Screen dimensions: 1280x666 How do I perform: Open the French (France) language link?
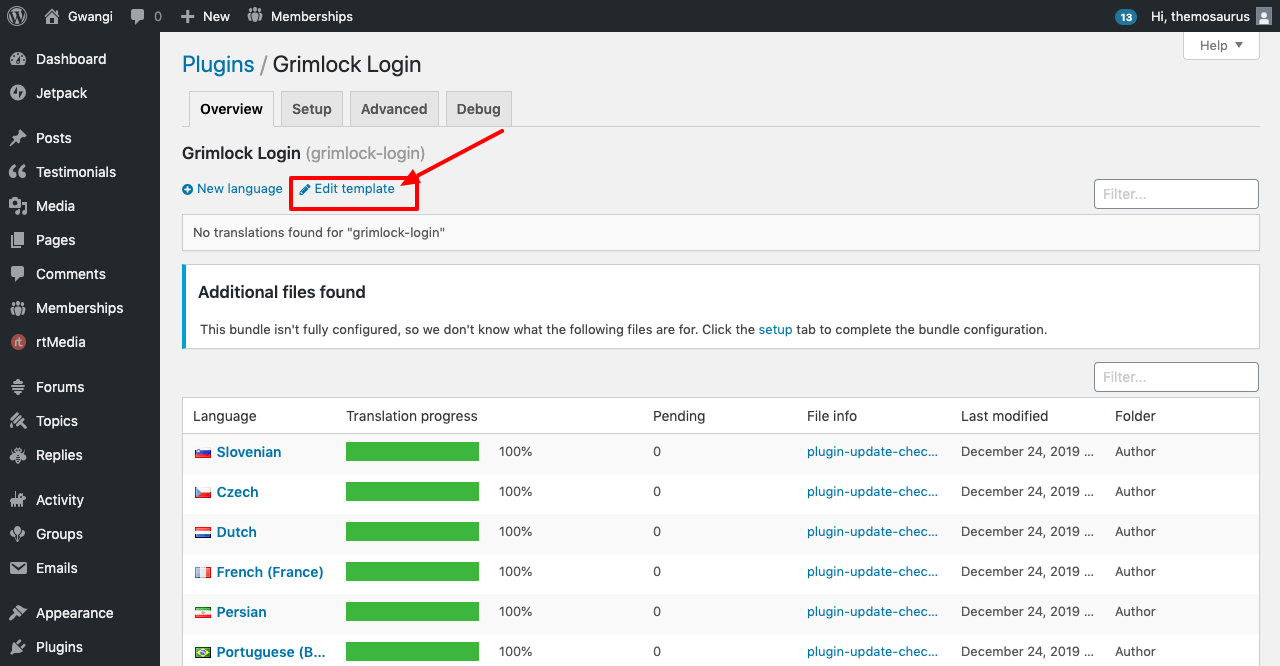(x=270, y=572)
